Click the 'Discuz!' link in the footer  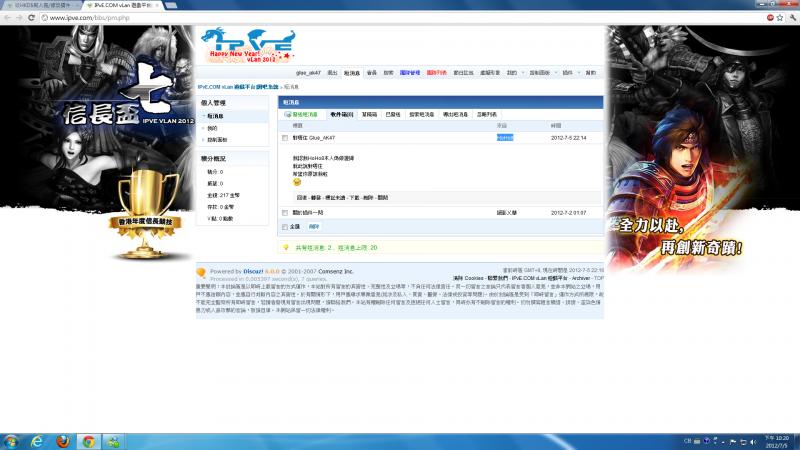click(x=253, y=271)
